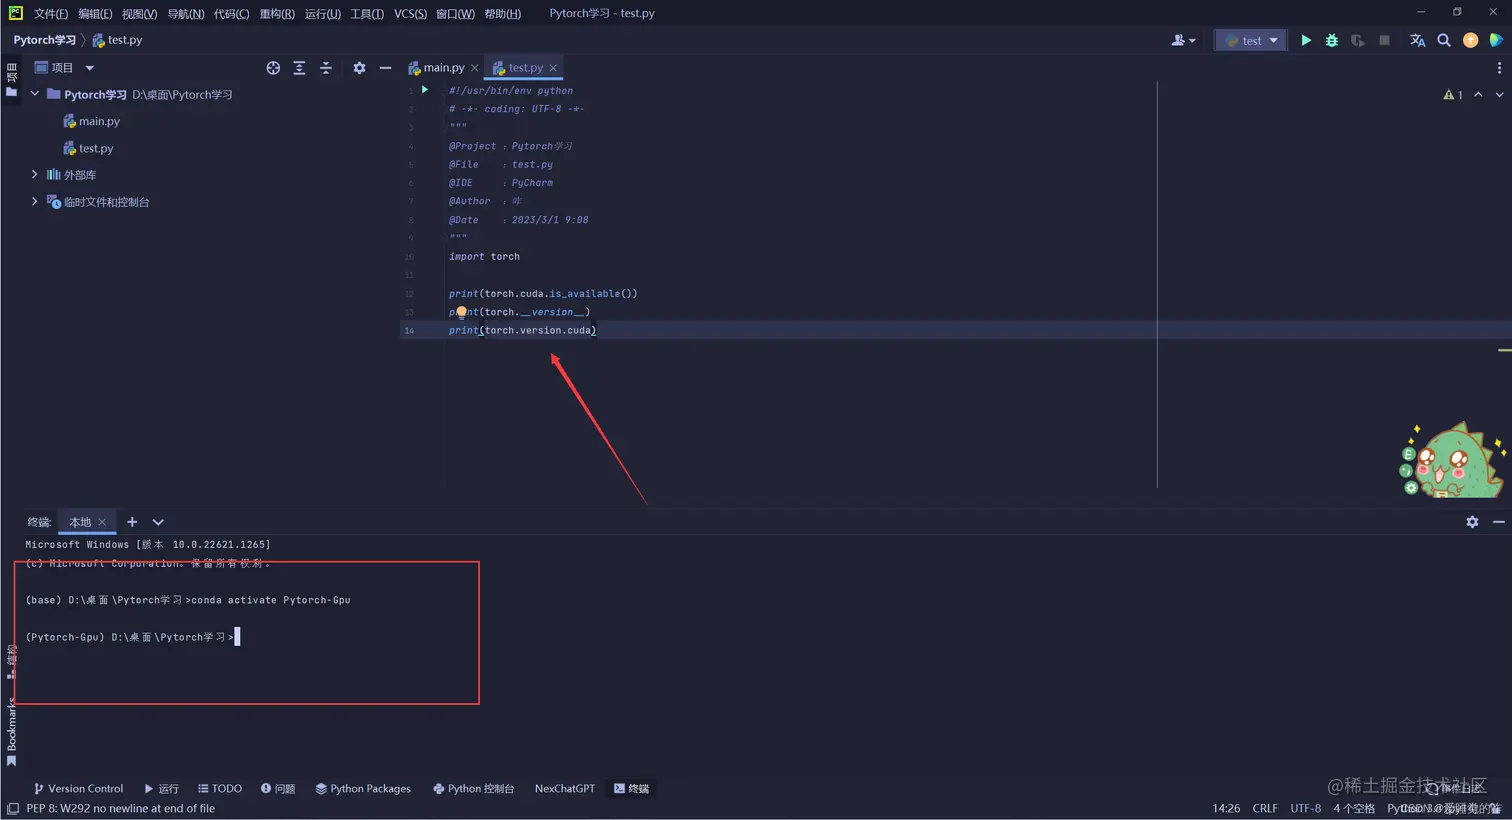Open the Version Control tool window
The width and height of the screenshot is (1512, 820).
point(78,788)
